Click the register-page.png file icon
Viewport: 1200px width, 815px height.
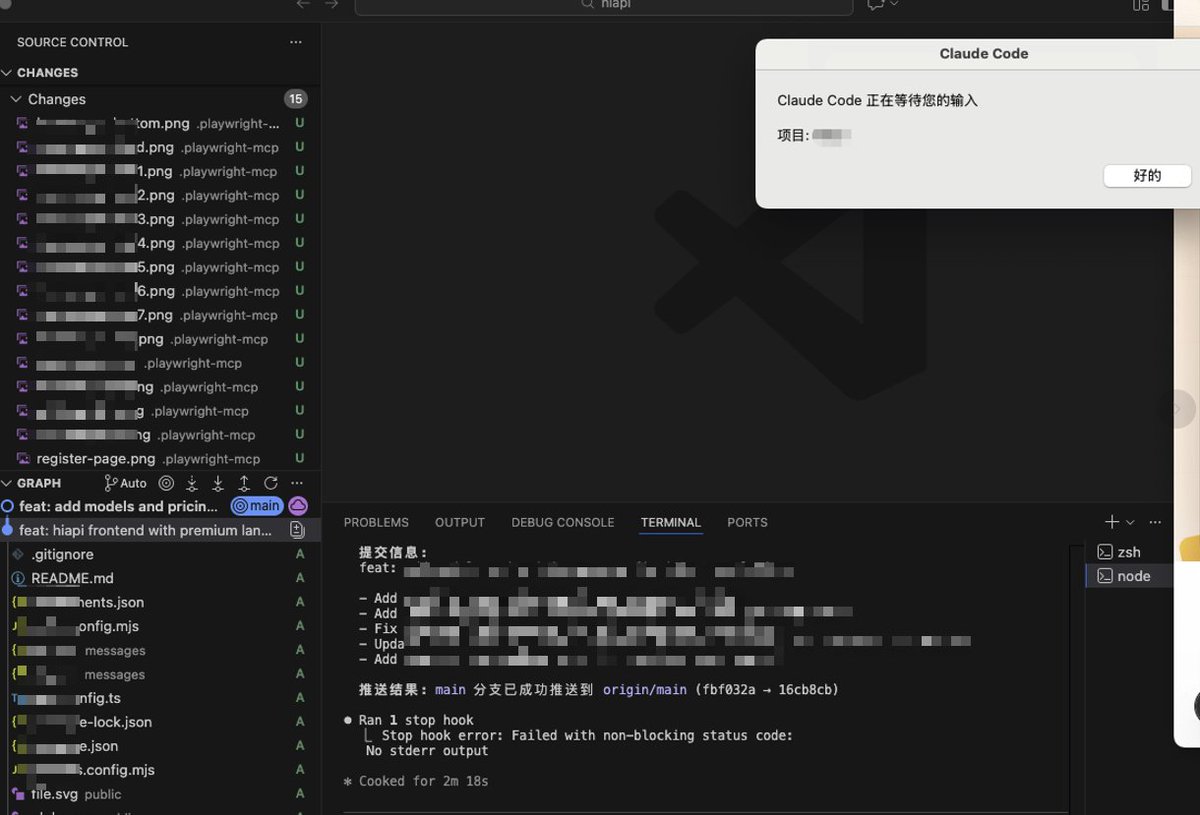pyautogui.click(x=23, y=459)
